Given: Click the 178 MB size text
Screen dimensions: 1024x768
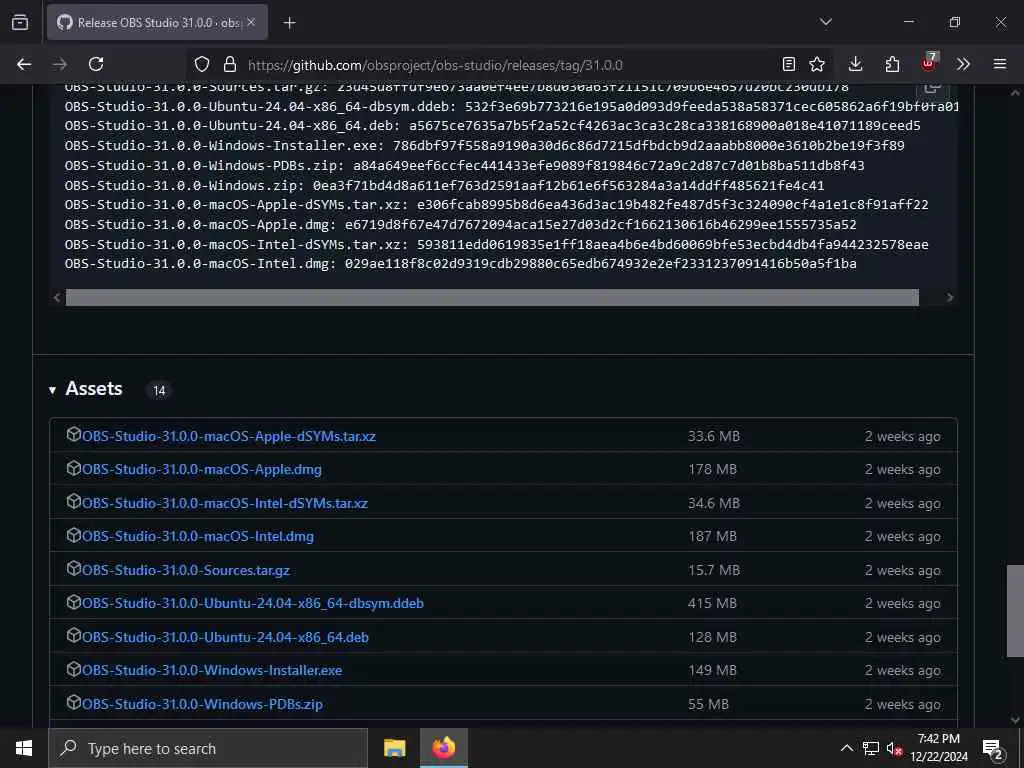Looking at the screenshot, I should (x=712, y=470).
